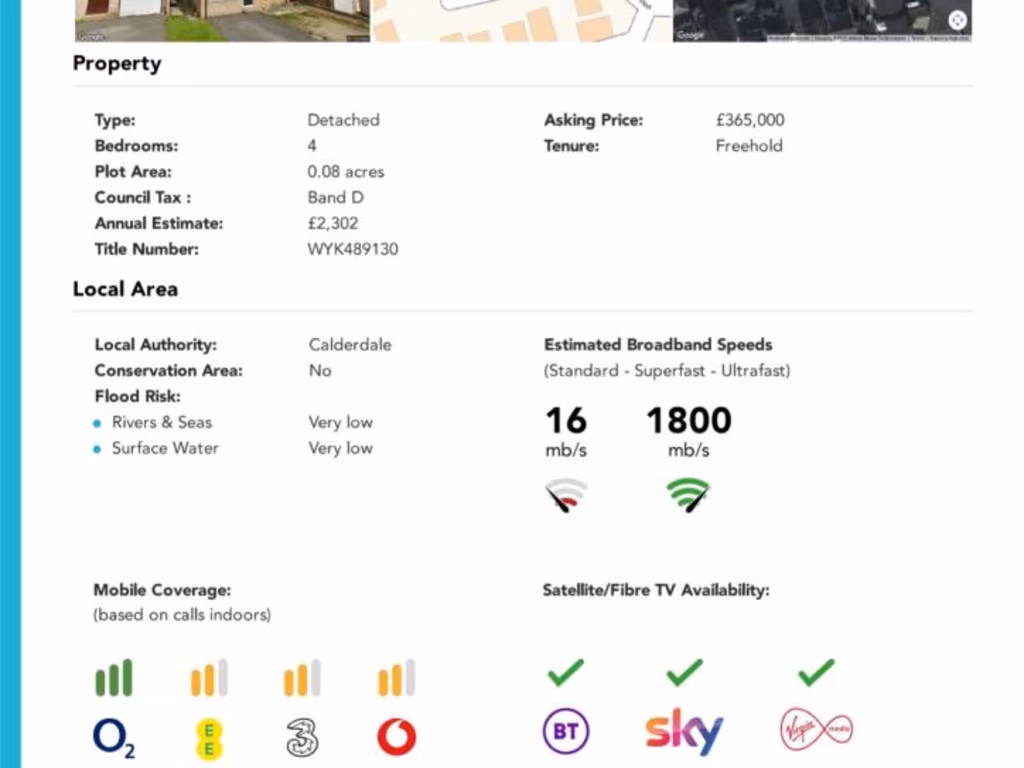Click the orange signal bars above Vodafone
The height and width of the screenshot is (768, 1024).
[396, 678]
